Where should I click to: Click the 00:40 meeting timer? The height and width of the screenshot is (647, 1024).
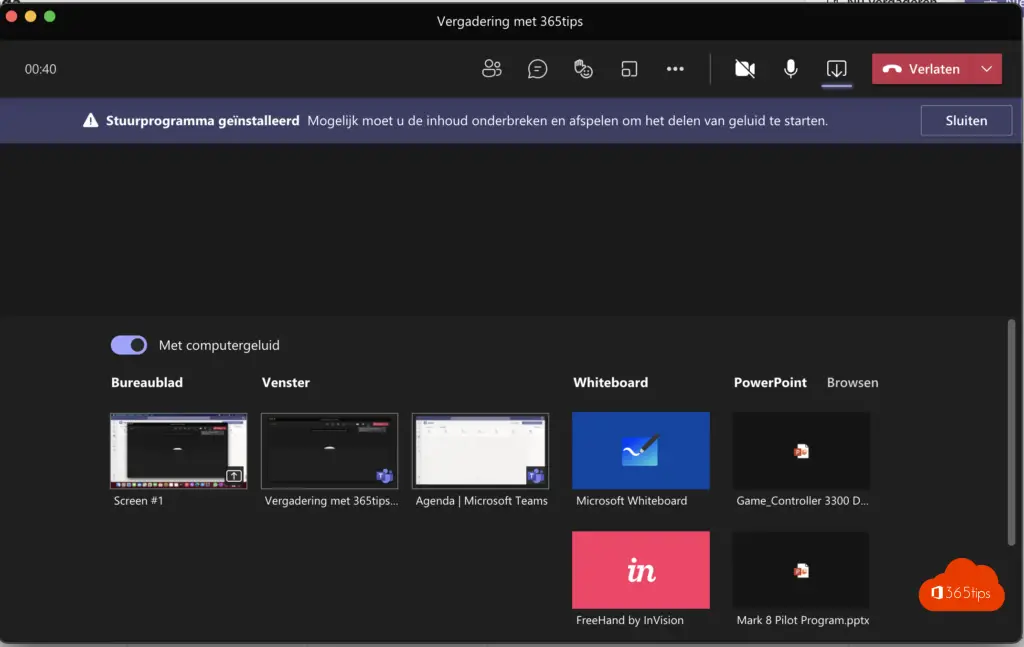(40, 69)
